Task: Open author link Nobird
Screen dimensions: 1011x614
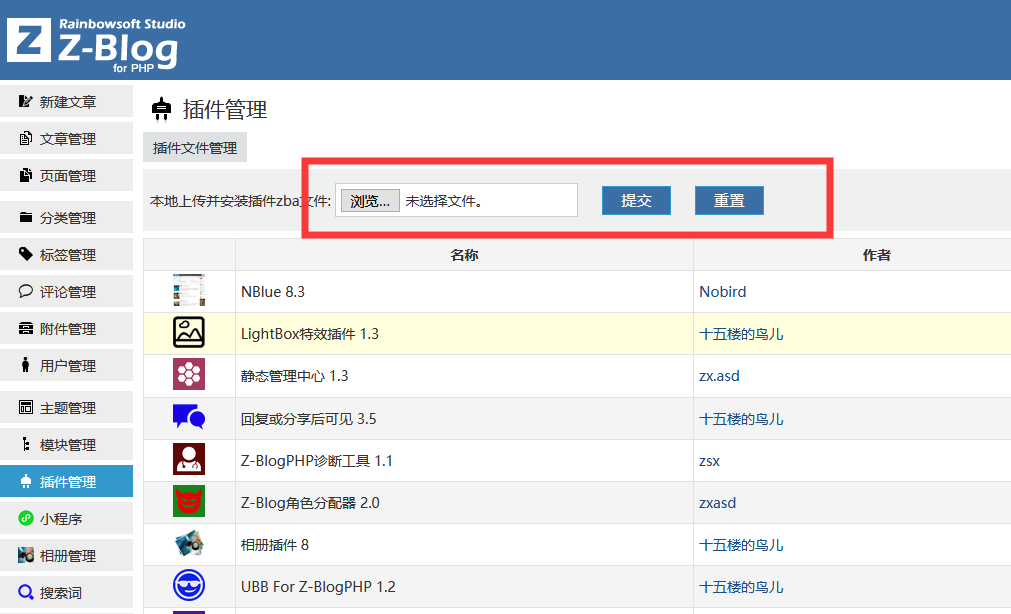Action: (x=723, y=292)
